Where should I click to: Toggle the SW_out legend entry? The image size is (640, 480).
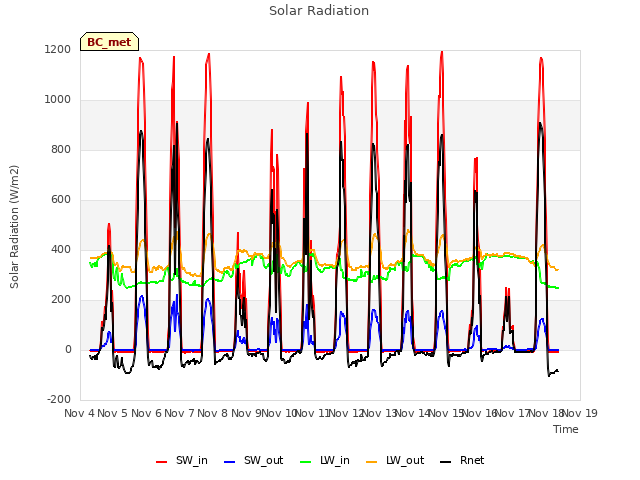pyautogui.click(x=253, y=461)
